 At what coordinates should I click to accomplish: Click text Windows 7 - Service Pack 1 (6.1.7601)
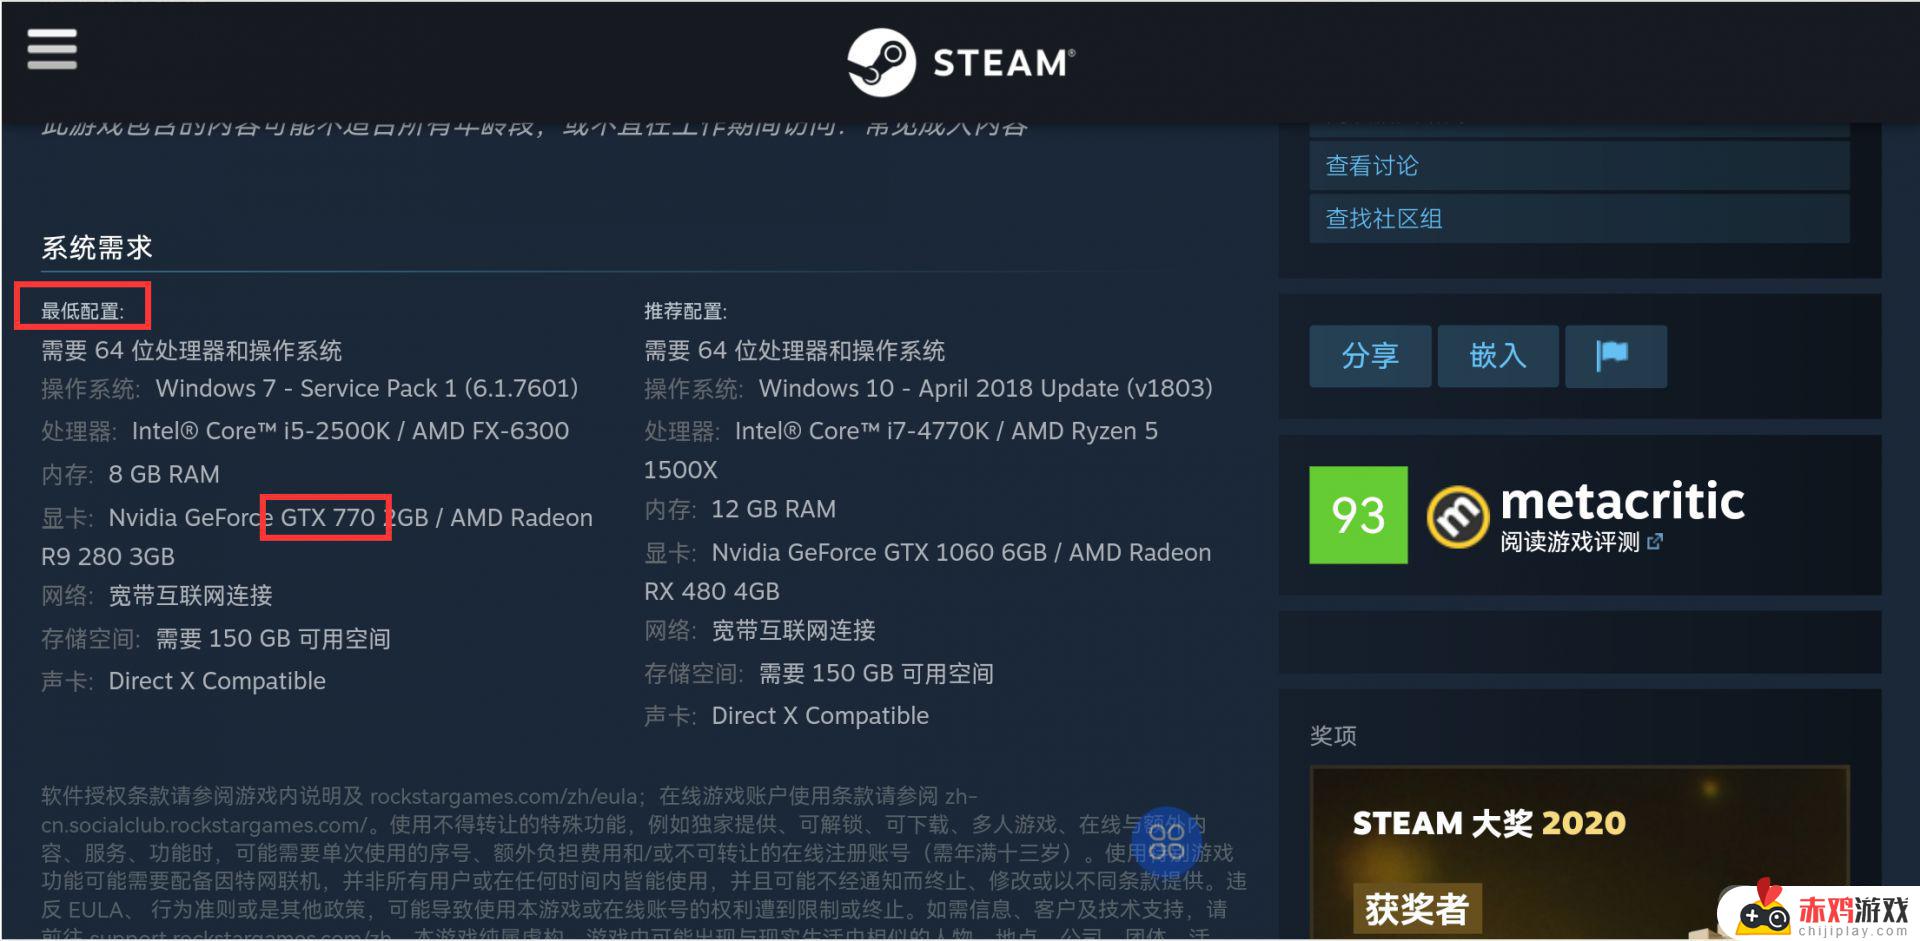[x=367, y=388]
